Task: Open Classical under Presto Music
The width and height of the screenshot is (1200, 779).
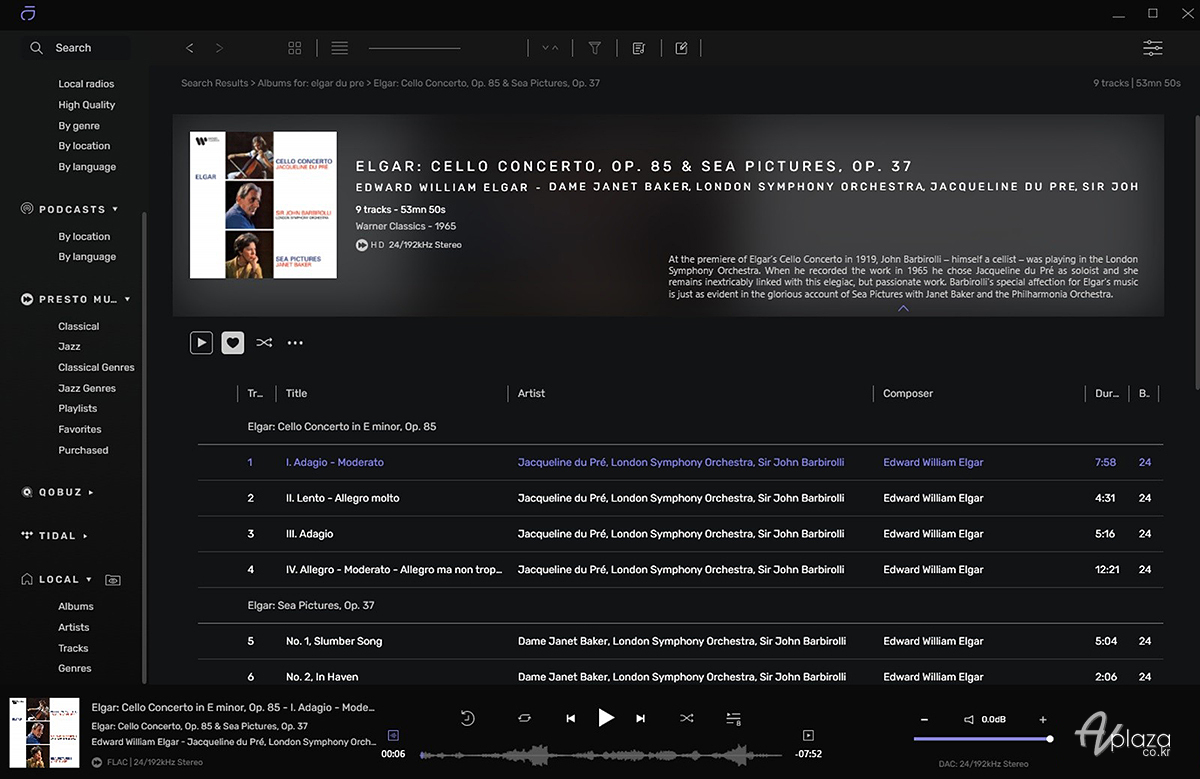Action: (x=79, y=326)
